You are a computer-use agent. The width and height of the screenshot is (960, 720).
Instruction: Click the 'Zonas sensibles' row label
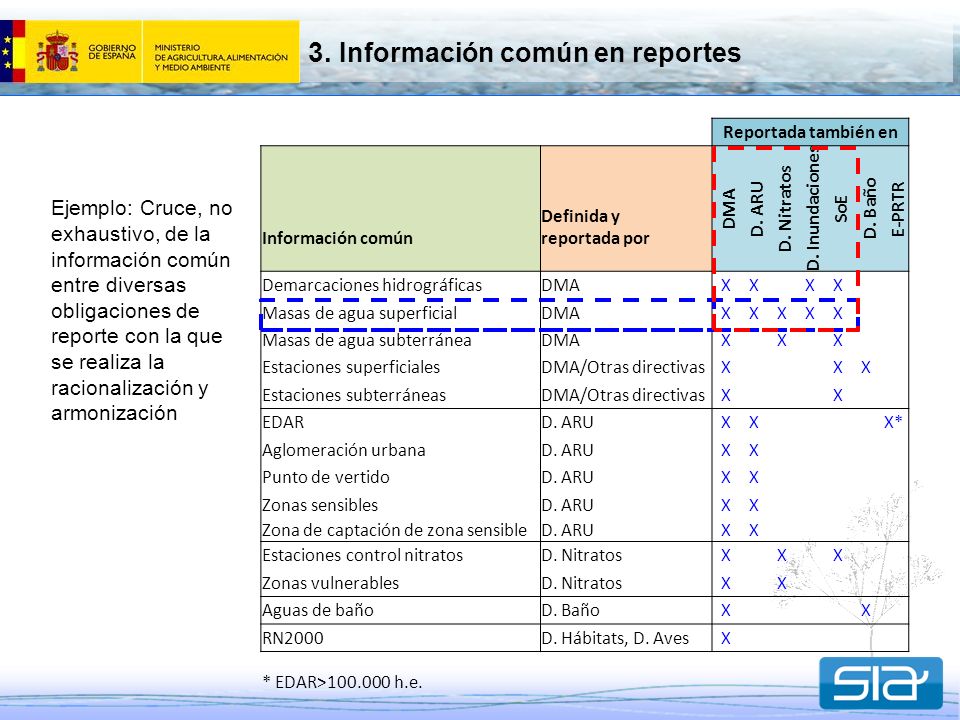point(320,506)
